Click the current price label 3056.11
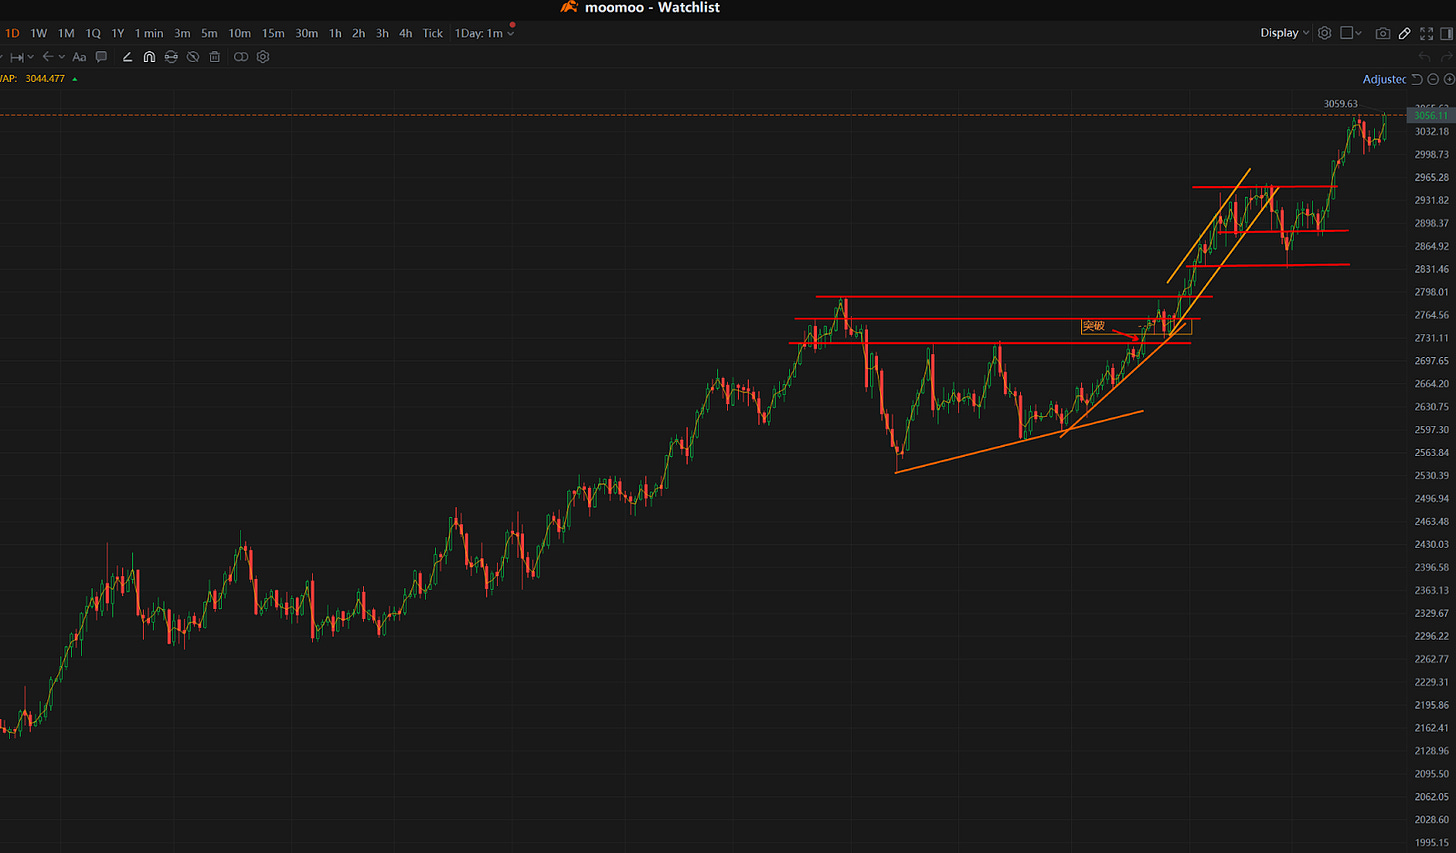The height and width of the screenshot is (853, 1456). (1430, 116)
